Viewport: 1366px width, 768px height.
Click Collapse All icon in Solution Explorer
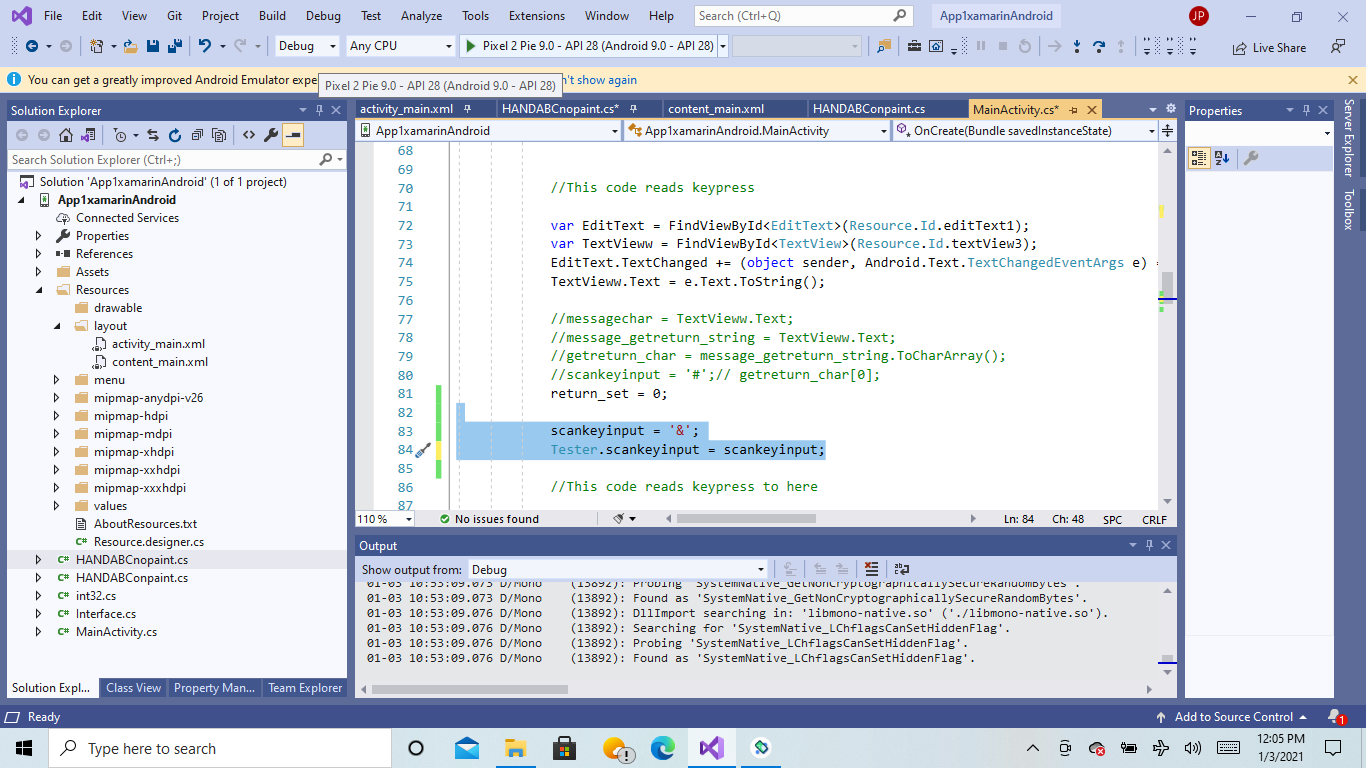coord(197,135)
